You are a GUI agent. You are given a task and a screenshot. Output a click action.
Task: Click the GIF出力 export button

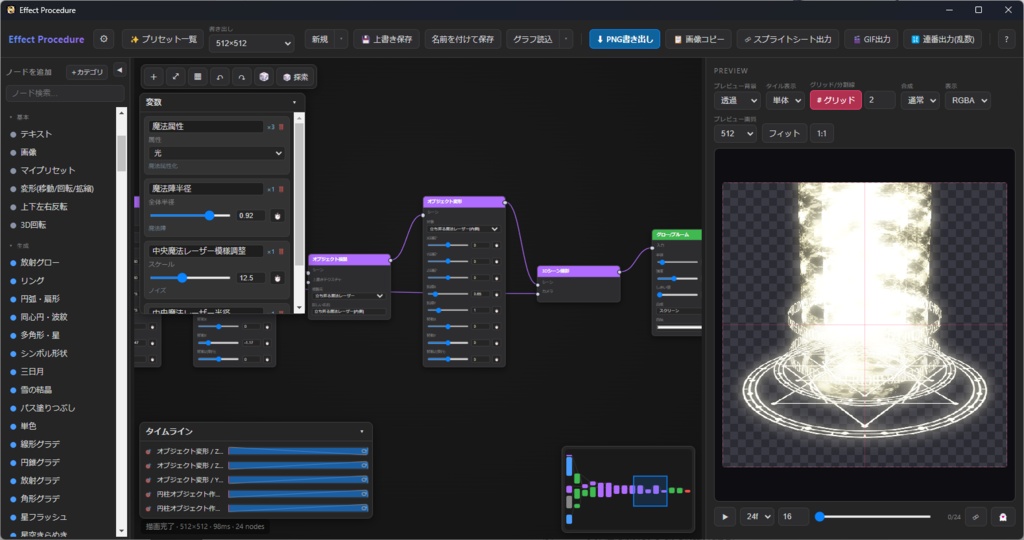(x=872, y=39)
